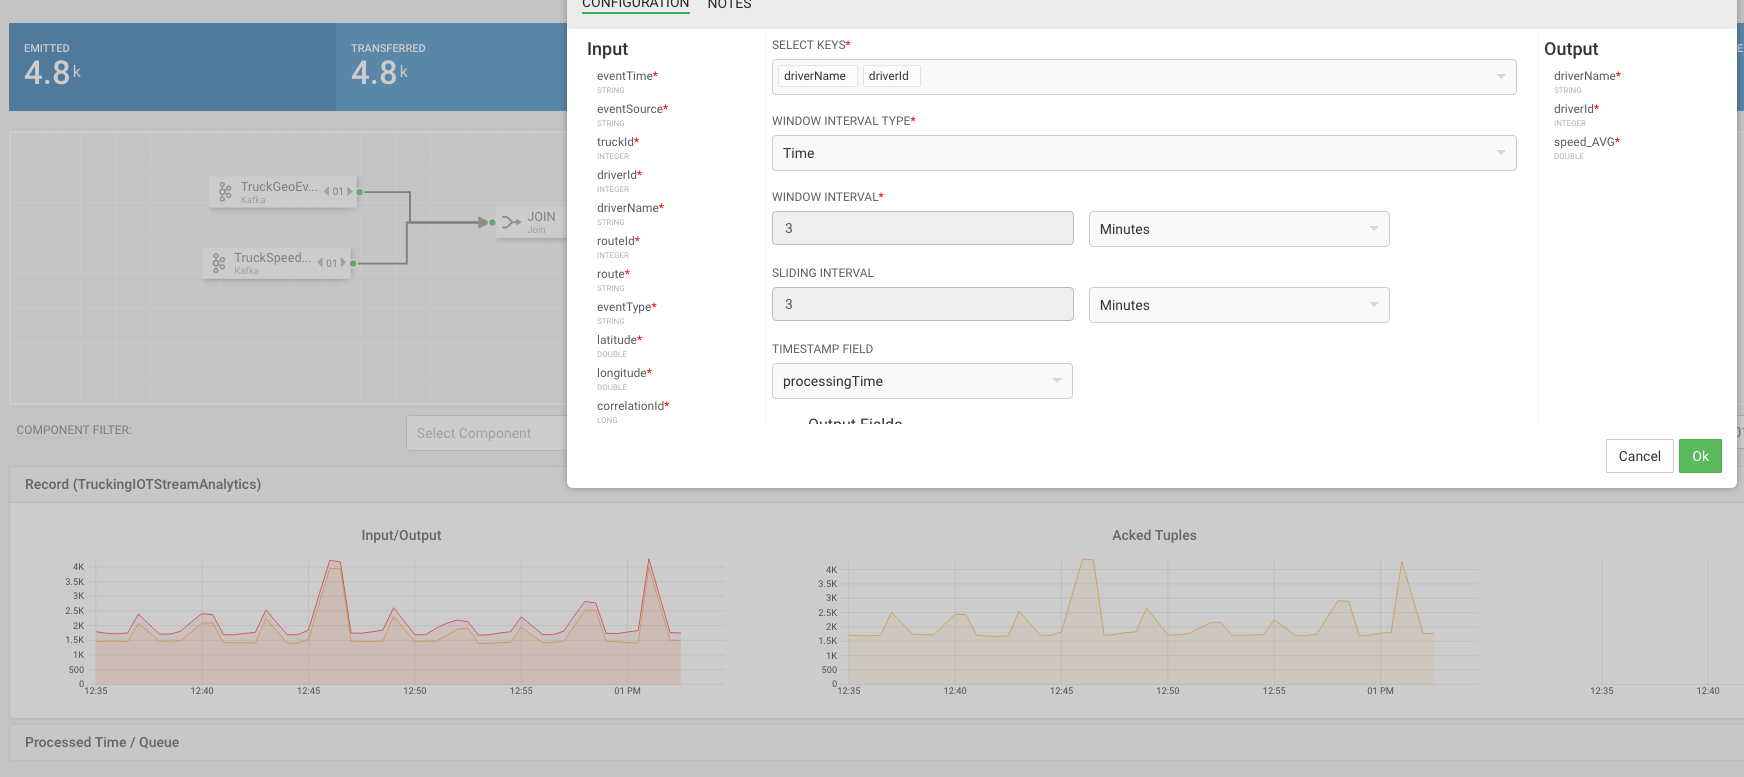Click the Kafka icon on TruckSpeed node

click(x=219, y=263)
